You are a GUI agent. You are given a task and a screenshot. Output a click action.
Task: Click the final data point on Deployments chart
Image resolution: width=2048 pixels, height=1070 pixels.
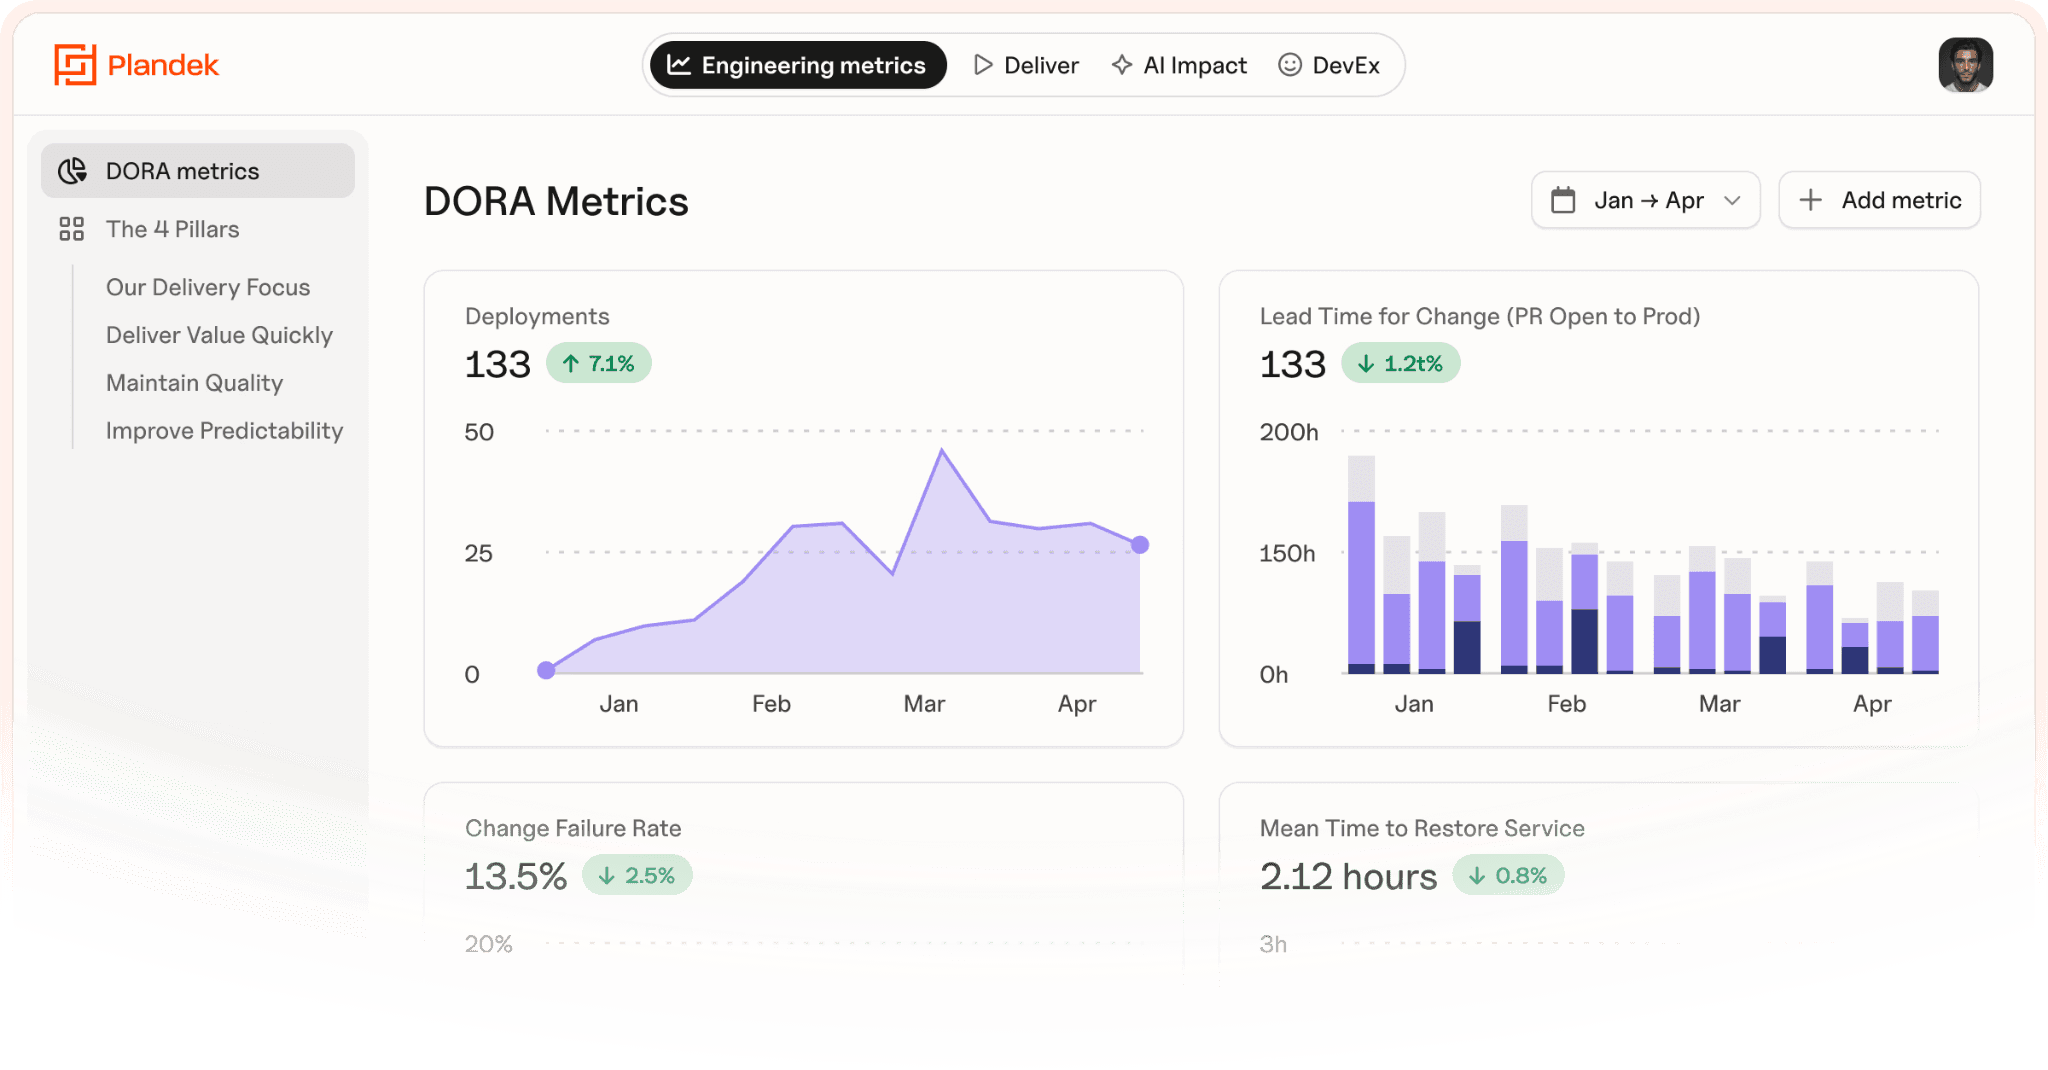[x=1140, y=545]
